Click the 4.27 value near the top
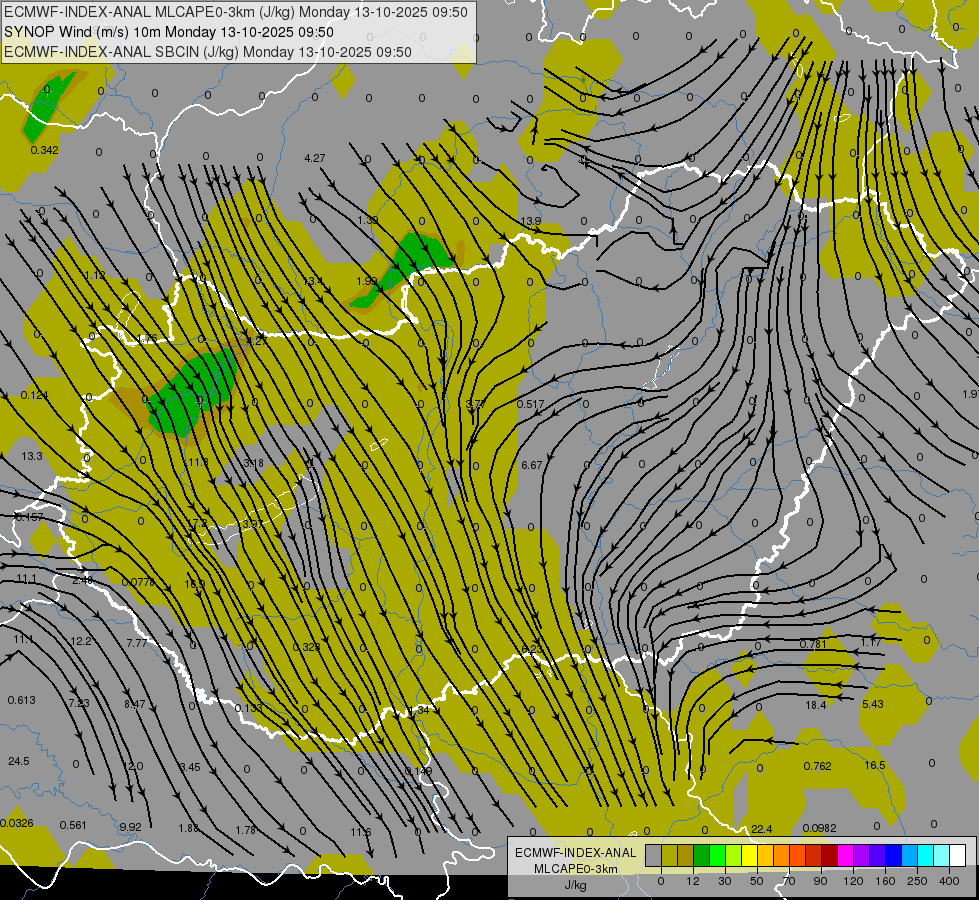Image resolution: width=979 pixels, height=900 pixels. [x=314, y=158]
